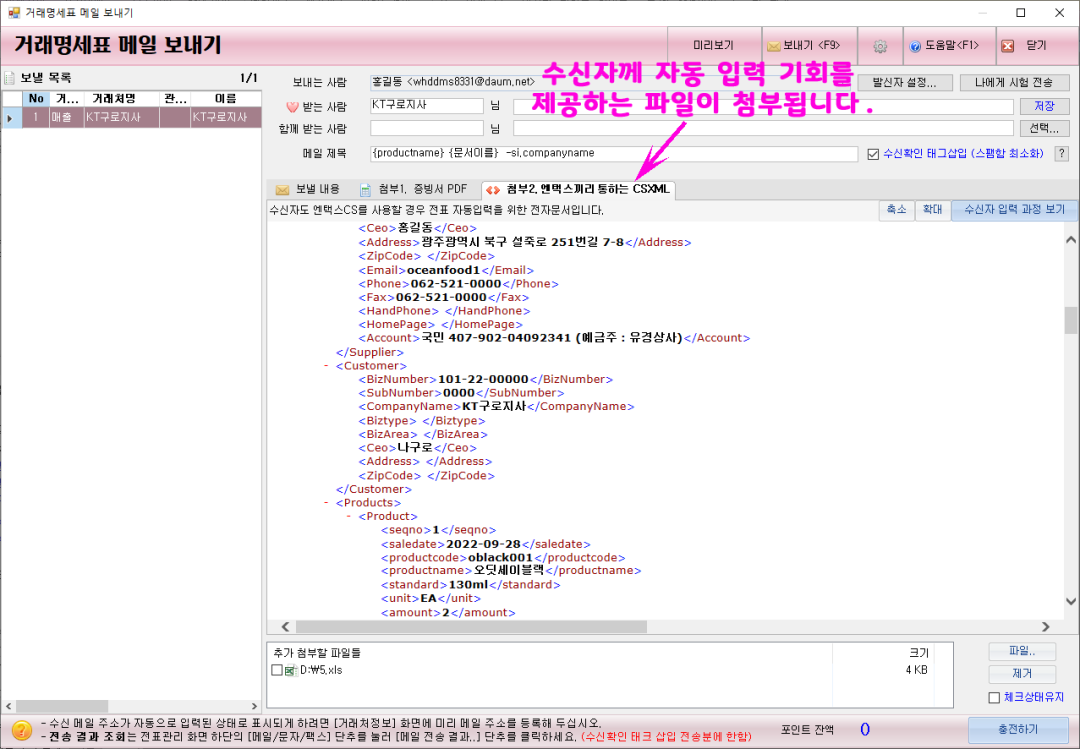Enlarge the XML view with 확대 button
This screenshot has height=749, width=1080.
[x=932, y=209]
